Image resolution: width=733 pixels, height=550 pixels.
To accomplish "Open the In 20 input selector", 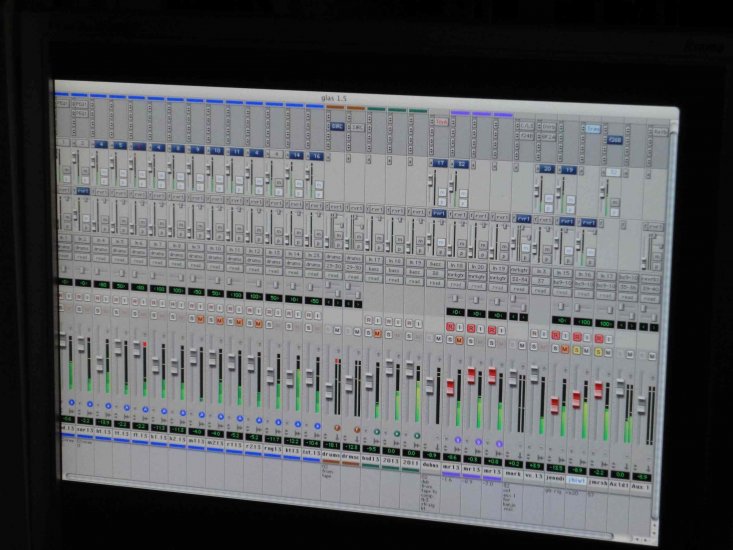I will (477, 267).
